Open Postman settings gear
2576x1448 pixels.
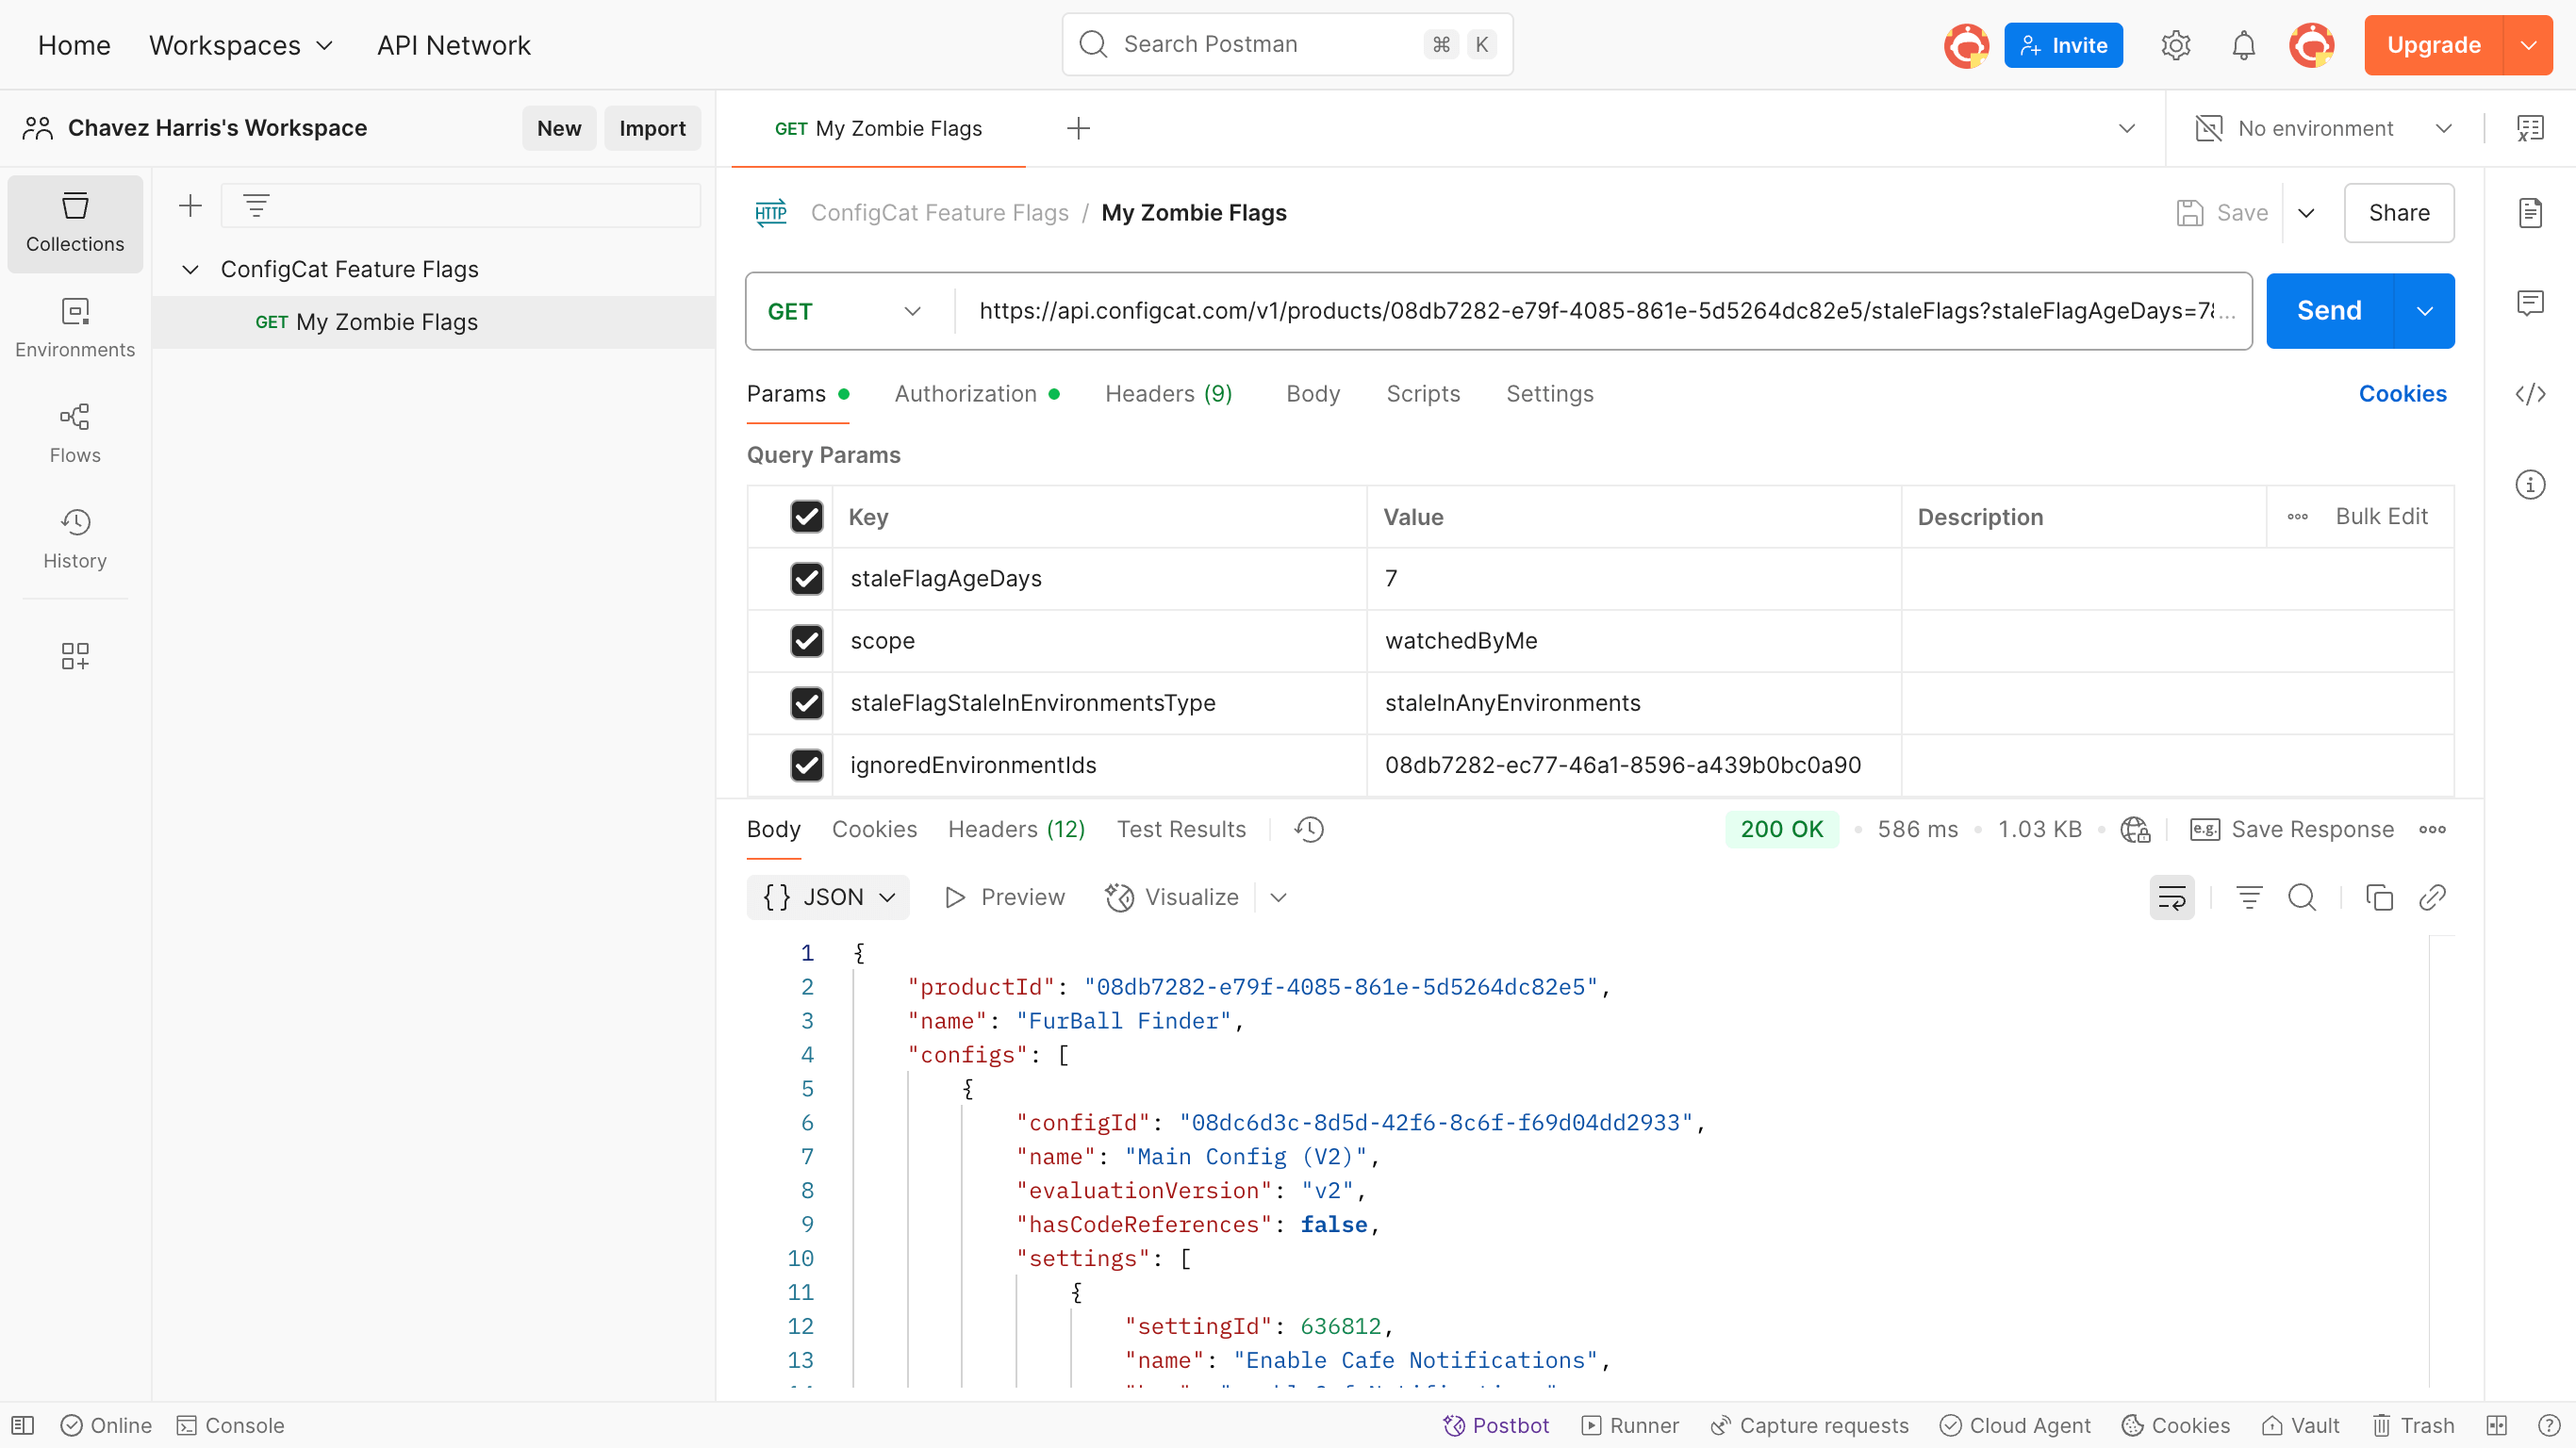[2176, 44]
